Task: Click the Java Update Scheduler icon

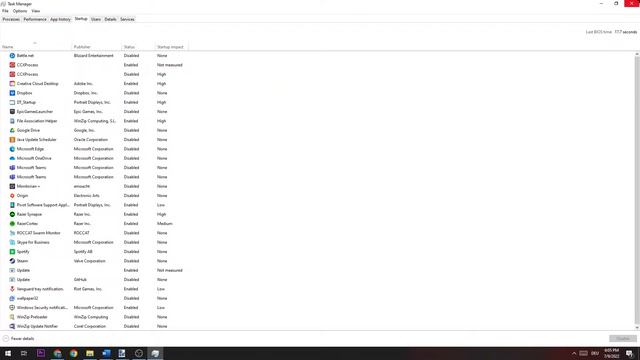Action: (x=12, y=140)
